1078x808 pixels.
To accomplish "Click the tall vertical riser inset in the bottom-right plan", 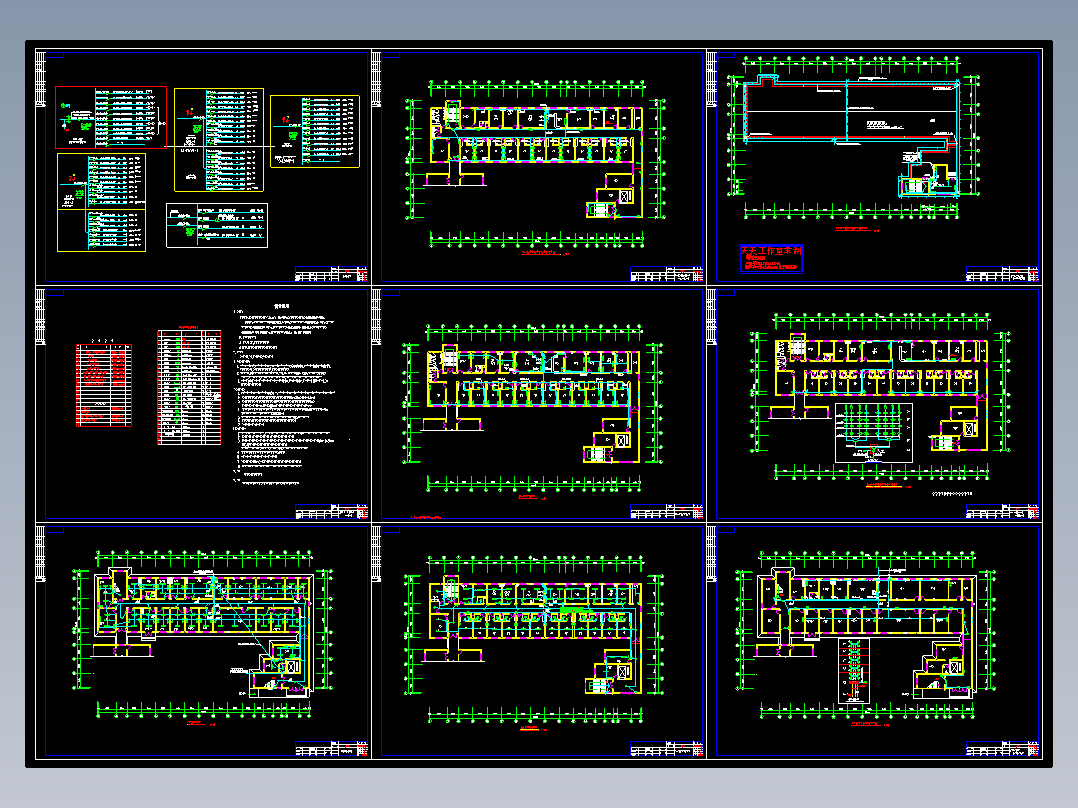I will (854, 670).
